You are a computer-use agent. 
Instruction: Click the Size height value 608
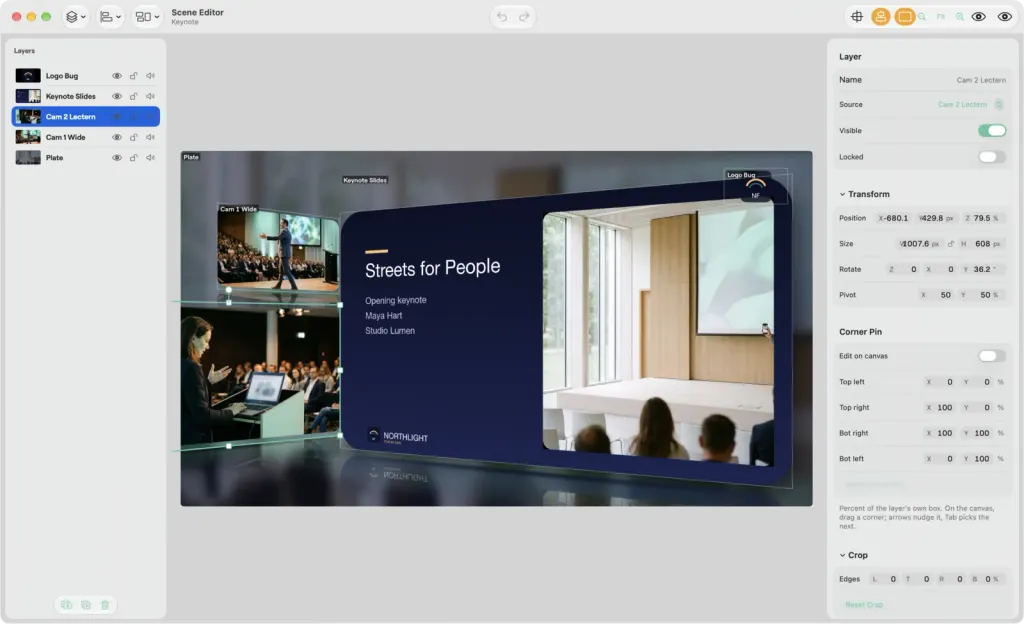[x=982, y=243]
